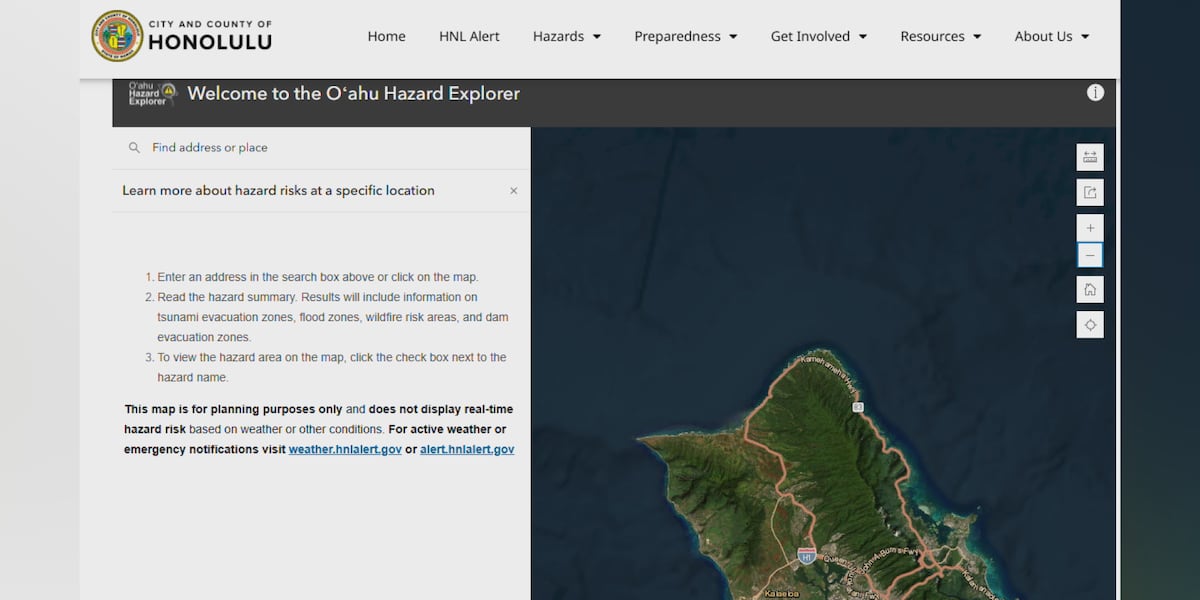Open the share map widget
Viewport: 1200px width, 600px height.
click(x=1090, y=192)
